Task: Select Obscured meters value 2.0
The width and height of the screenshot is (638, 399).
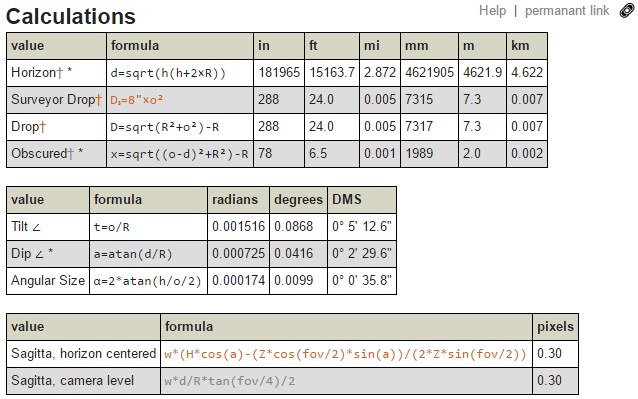Action: click(472, 154)
